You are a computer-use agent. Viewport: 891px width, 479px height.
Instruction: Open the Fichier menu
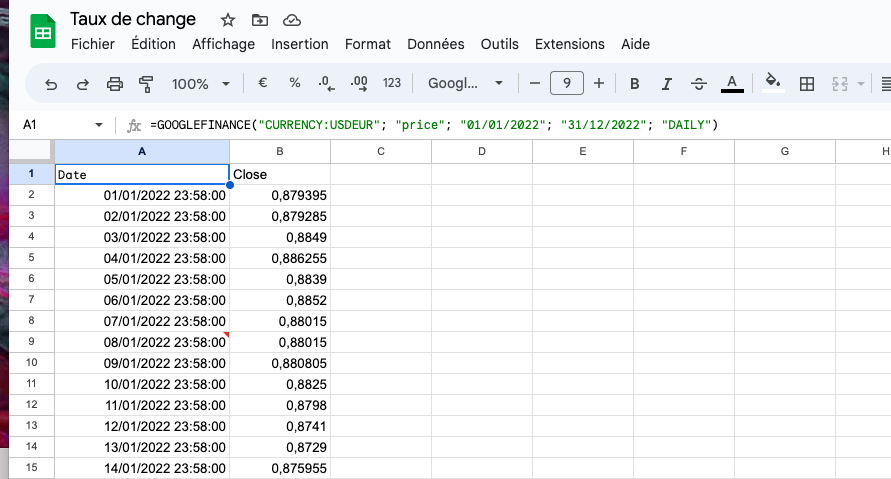[x=93, y=44]
